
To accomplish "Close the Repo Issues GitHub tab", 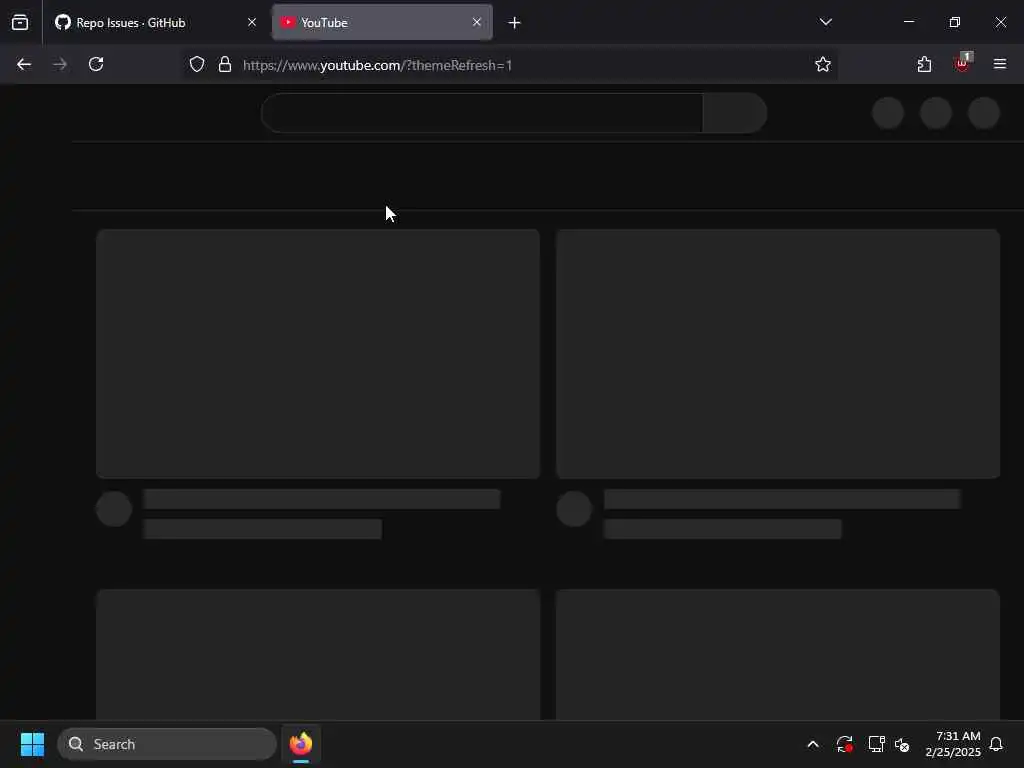I will [252, 22].
